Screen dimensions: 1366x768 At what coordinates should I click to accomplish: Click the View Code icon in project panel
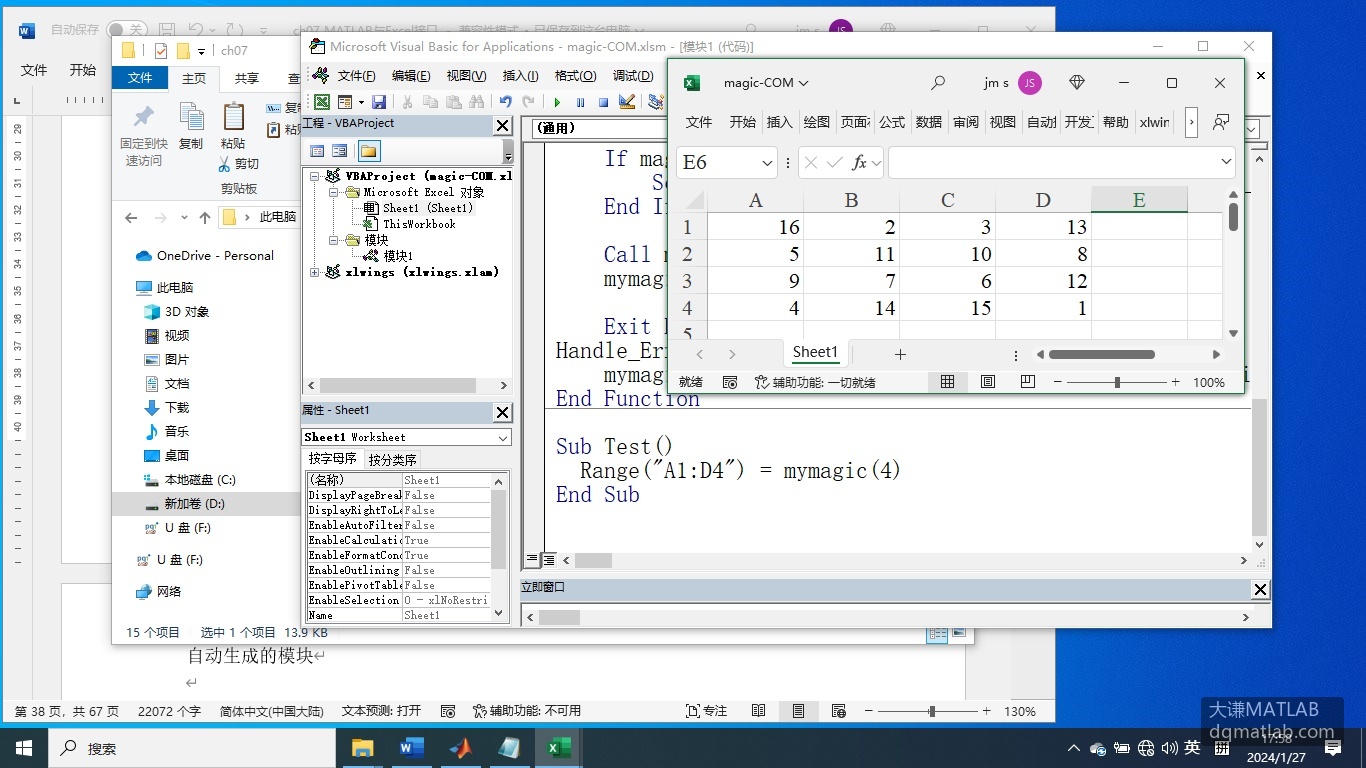[x=317, y=151]
